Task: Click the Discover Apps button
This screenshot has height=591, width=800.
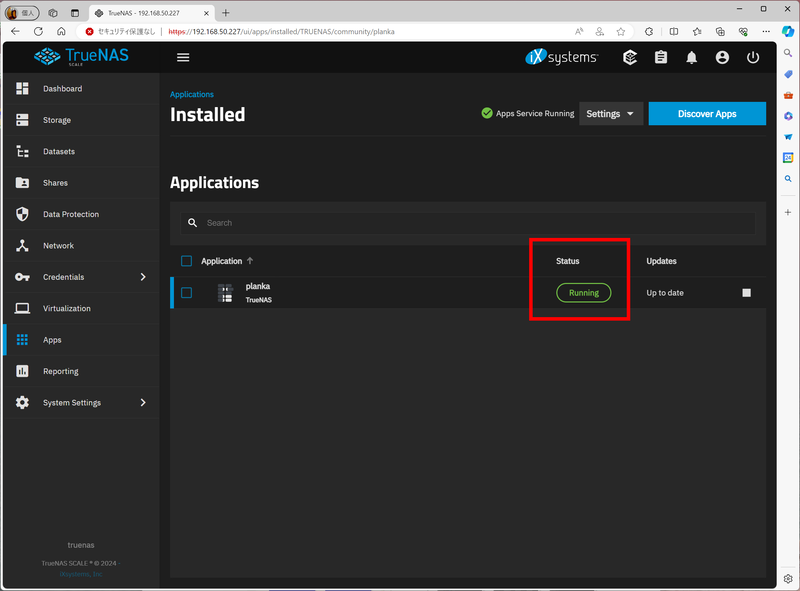Action: [707, 114]
